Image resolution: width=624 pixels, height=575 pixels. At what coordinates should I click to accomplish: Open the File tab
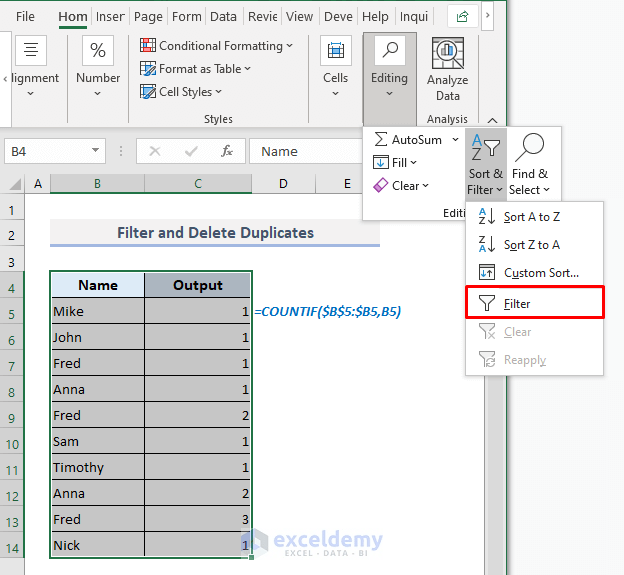click(x=25, y=17)
